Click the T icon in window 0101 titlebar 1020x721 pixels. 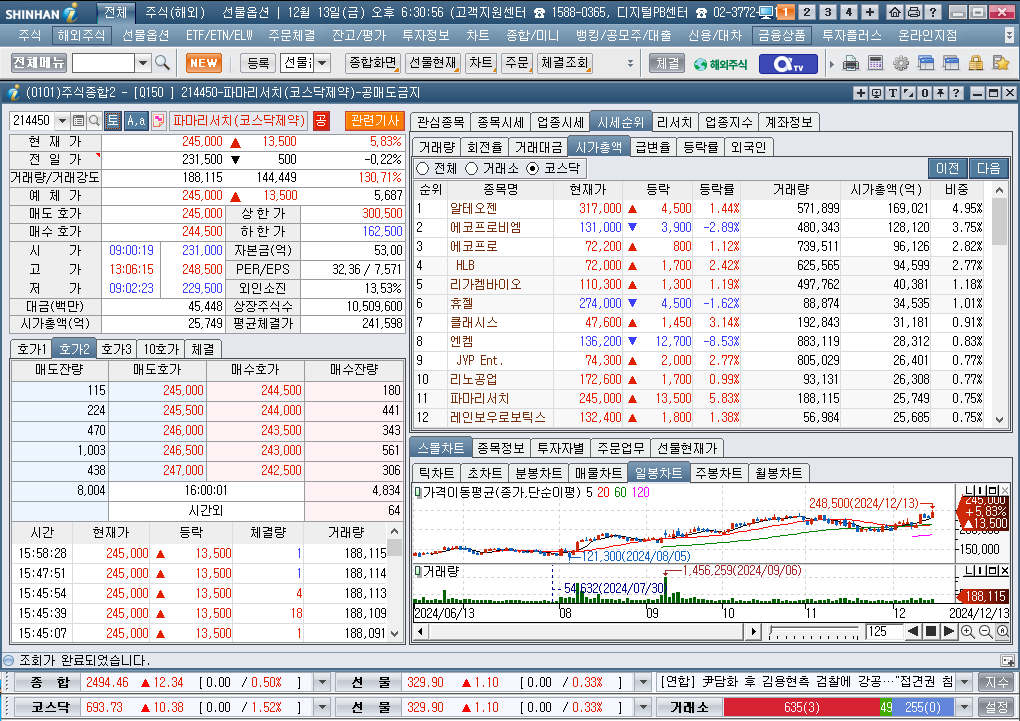point(892,93)
